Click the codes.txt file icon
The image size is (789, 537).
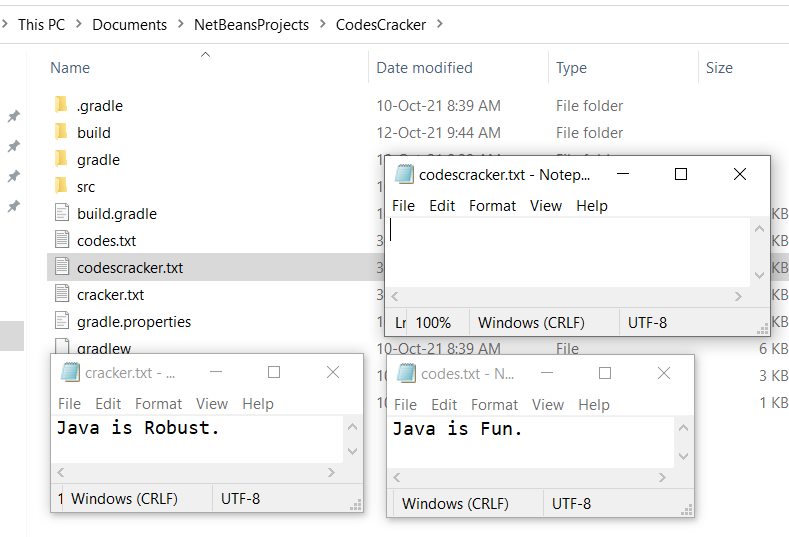61,240
